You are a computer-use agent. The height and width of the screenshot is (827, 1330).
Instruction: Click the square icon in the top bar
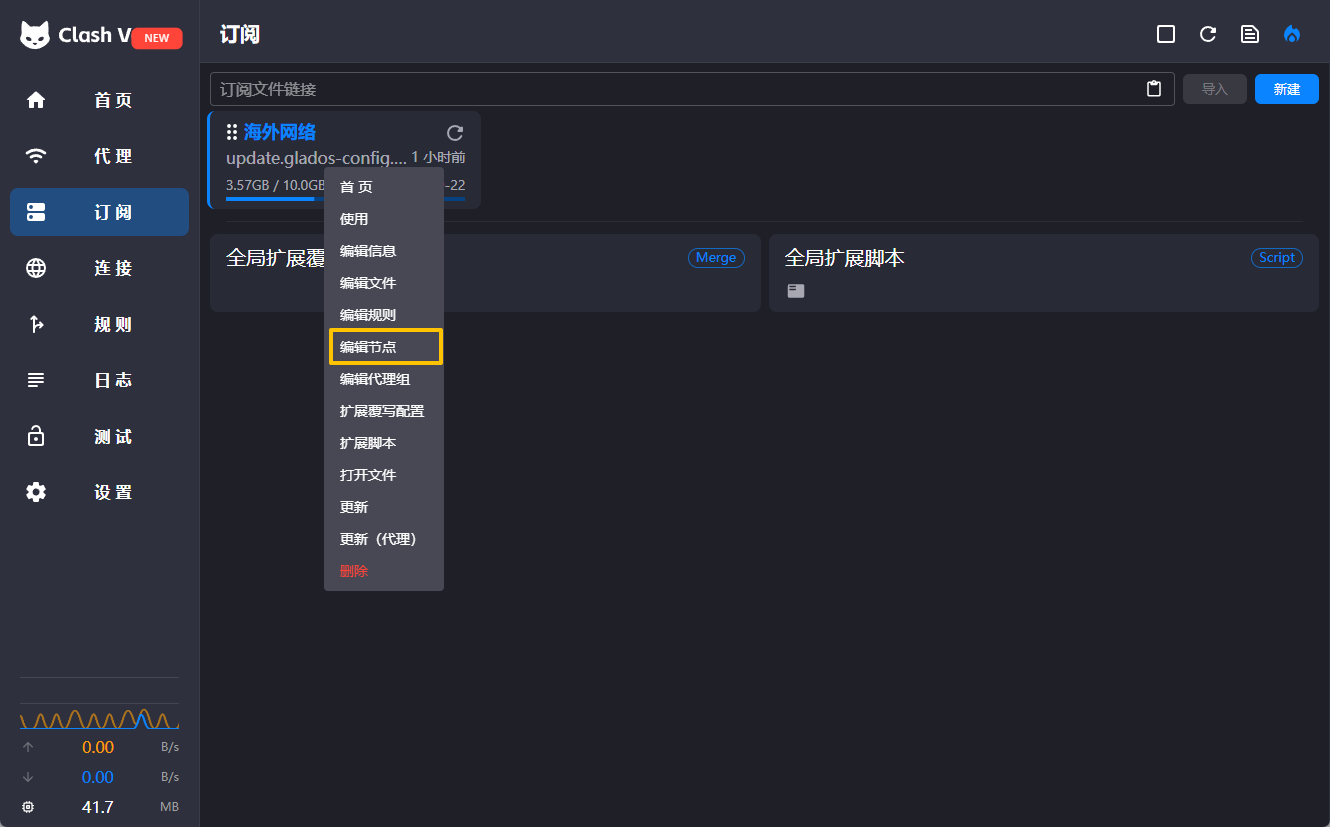click(1166, 34)
